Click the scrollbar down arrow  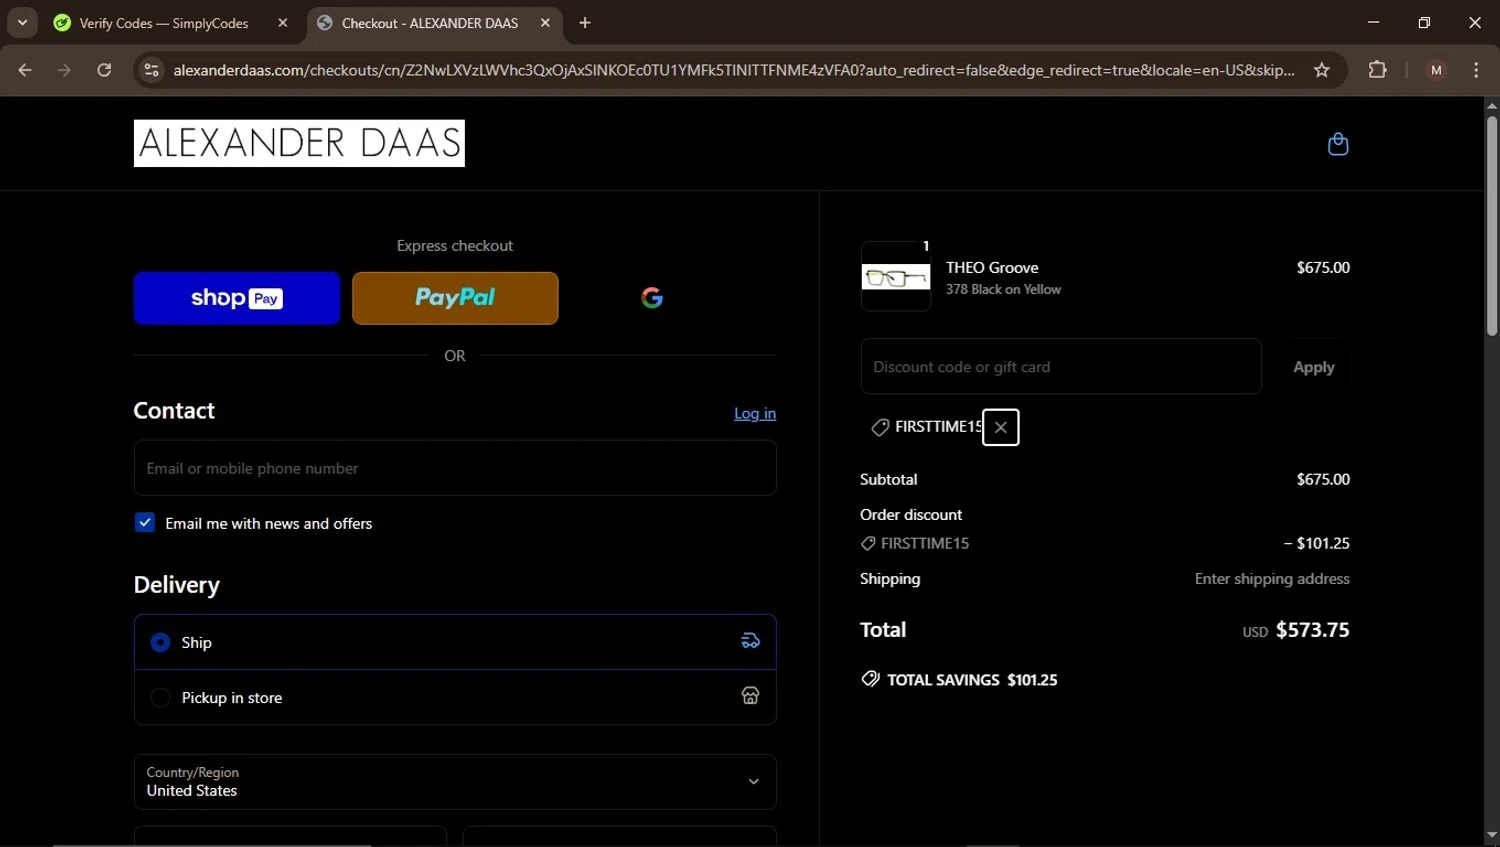[1492, 836]
